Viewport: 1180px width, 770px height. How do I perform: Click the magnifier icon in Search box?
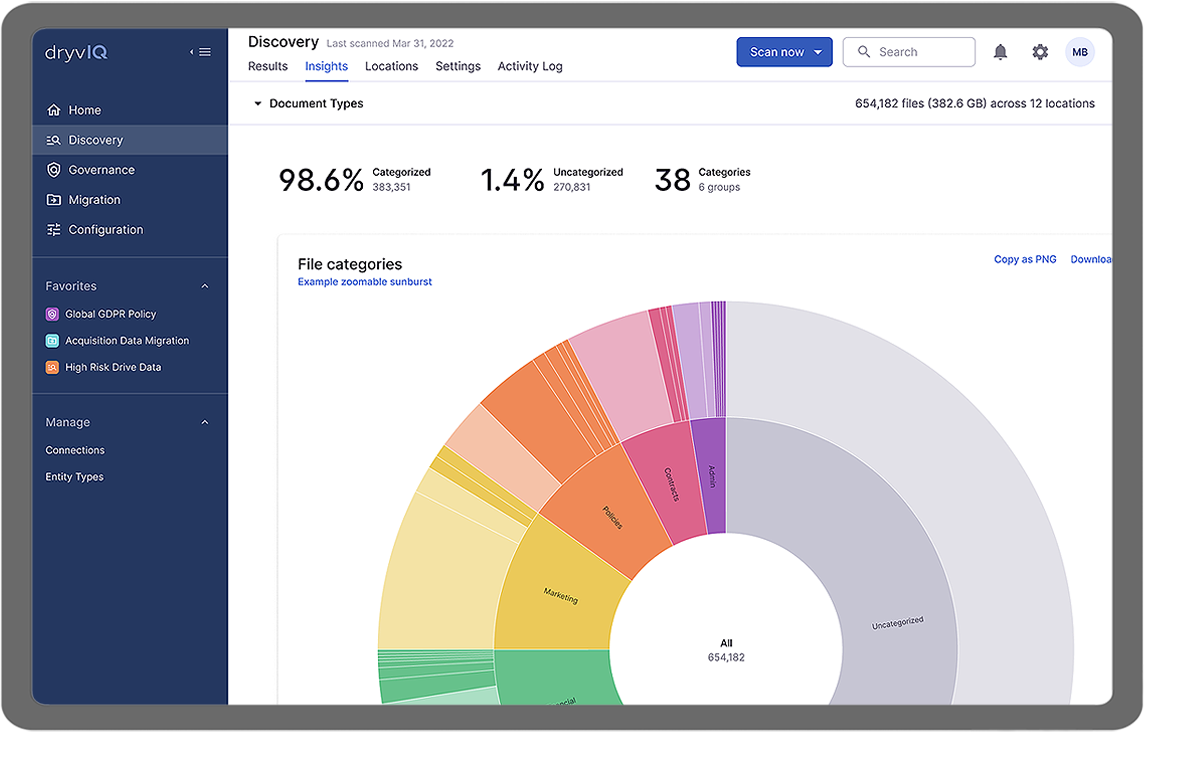point(864,52)
